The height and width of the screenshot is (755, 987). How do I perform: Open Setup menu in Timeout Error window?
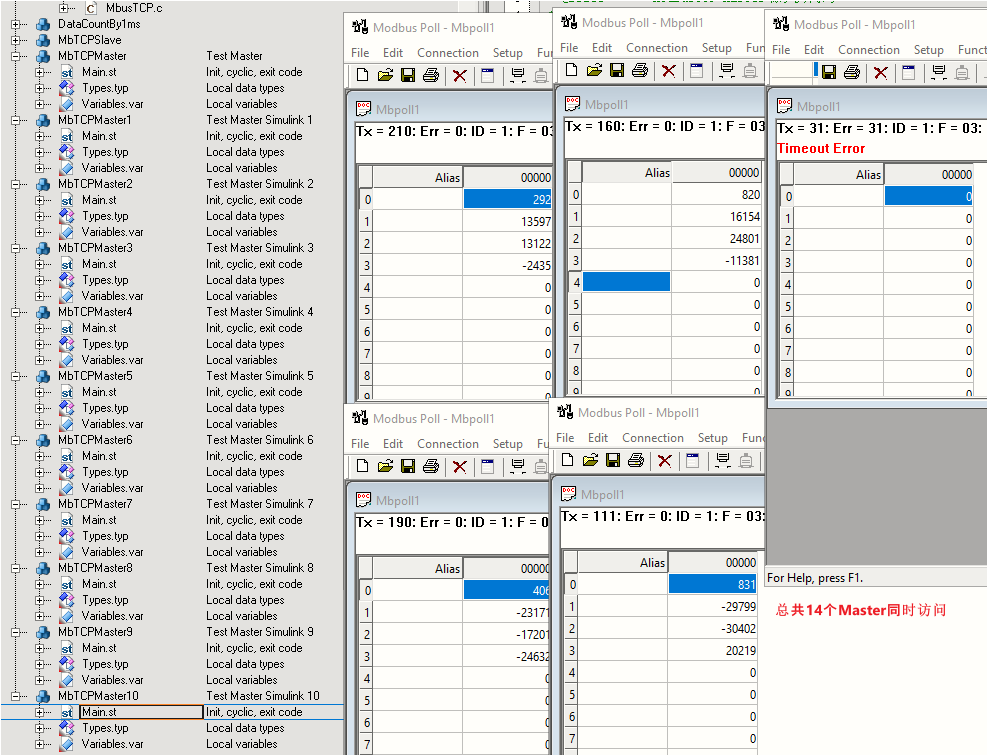click(928, 50)
